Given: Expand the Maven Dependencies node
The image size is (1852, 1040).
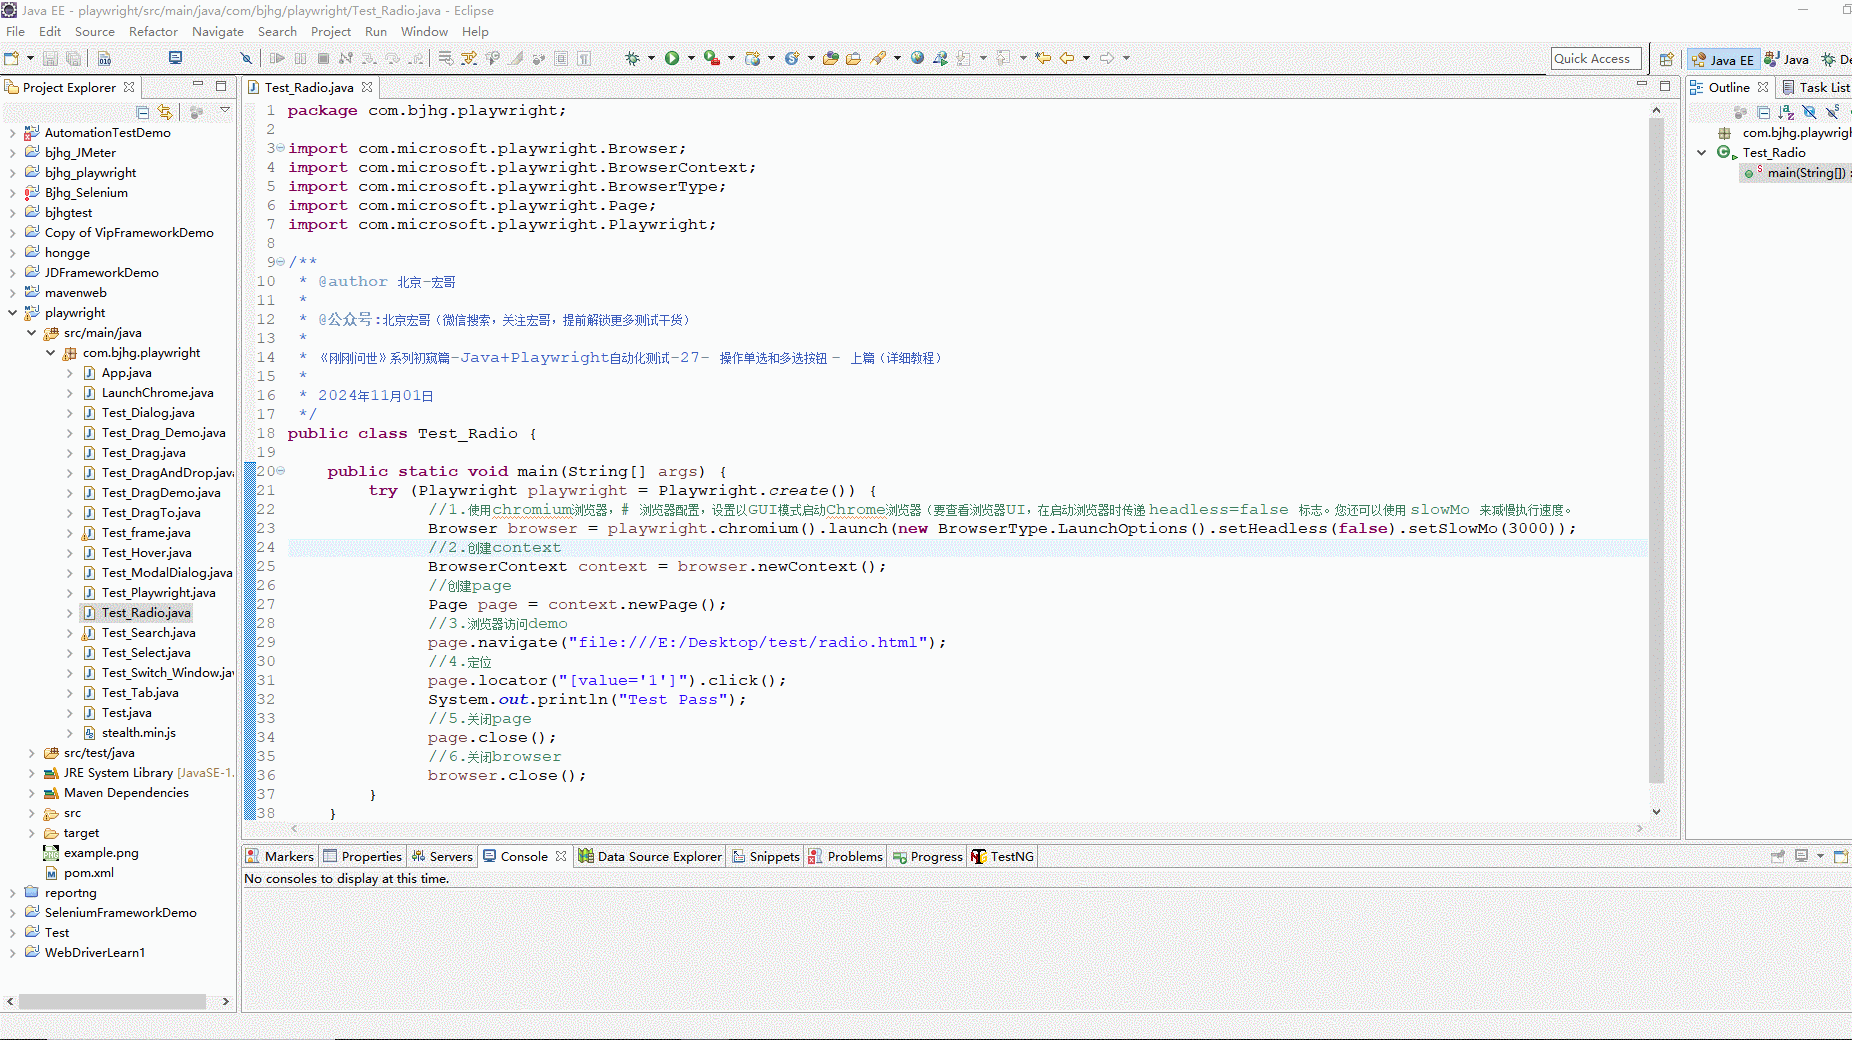Looking at the screenshot, I should pos(31,793).
